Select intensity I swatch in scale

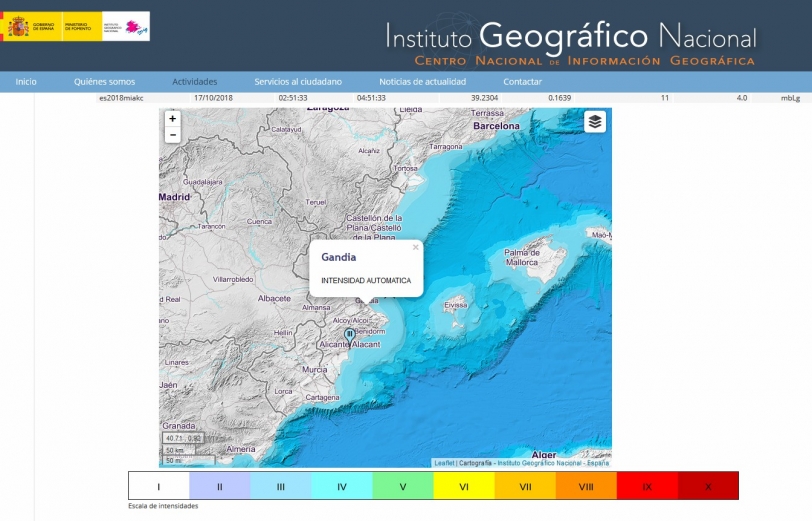(159, 486)
